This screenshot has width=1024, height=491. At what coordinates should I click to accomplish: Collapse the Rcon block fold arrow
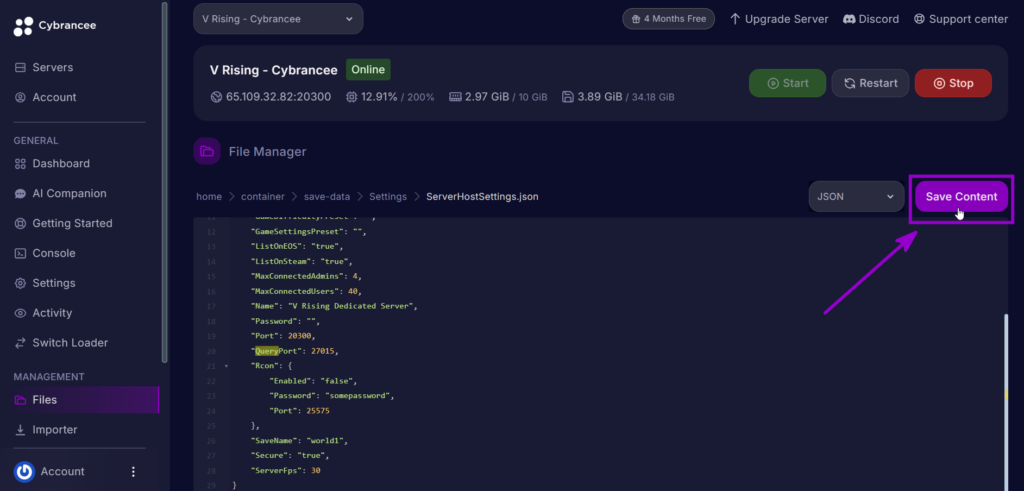click(227, 366)
